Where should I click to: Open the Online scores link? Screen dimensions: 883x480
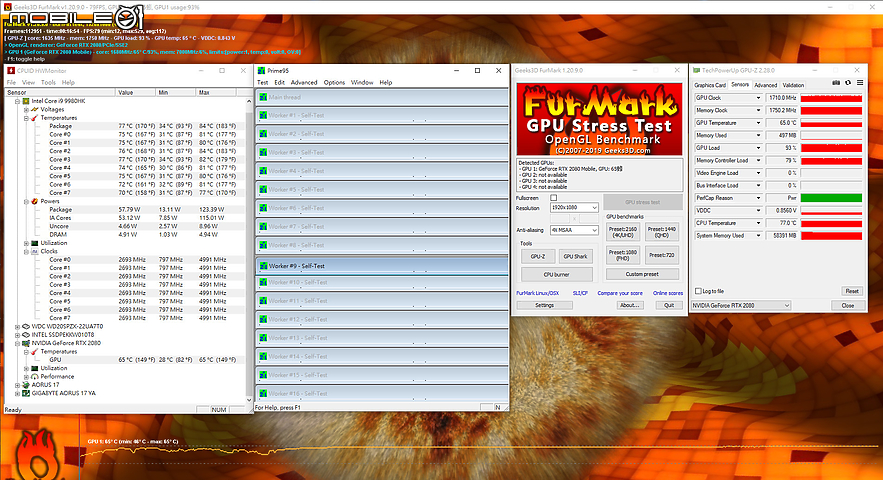tap(668, 293)
